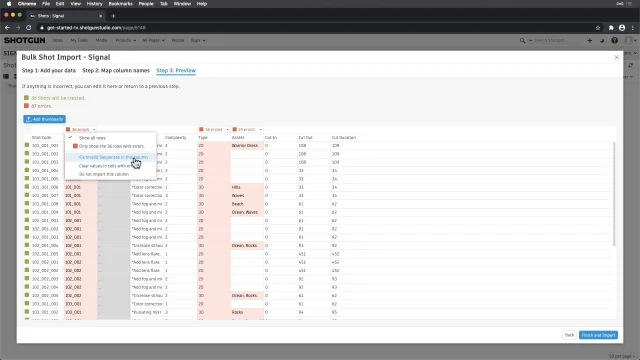
Task: Click Assets cell Ocean, Rocks in row 102_001_004
Action: click(247, 245)
